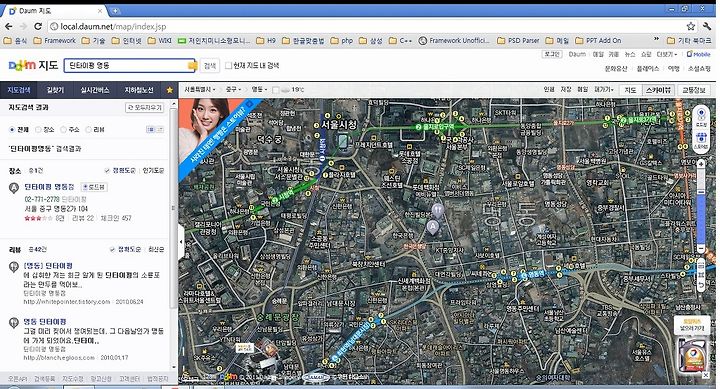Image resolution: width=720 pixels, height=389 pixels.
Task: Open the favorites star tab in sidebar
Action: point(169,90)
